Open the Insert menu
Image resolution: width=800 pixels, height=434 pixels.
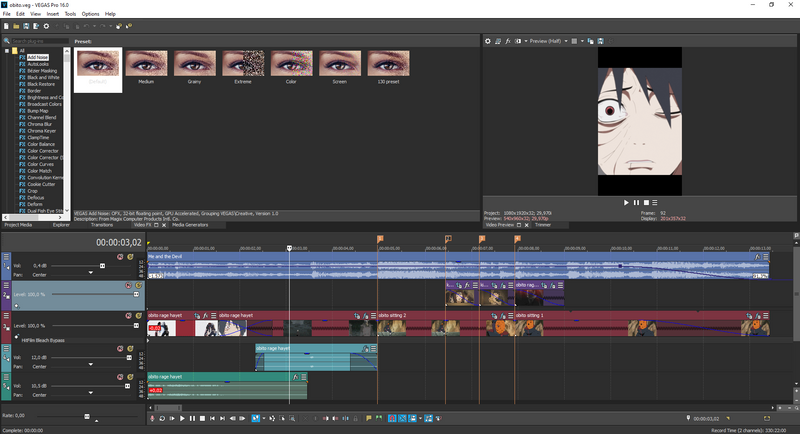(x=52, y=14)
